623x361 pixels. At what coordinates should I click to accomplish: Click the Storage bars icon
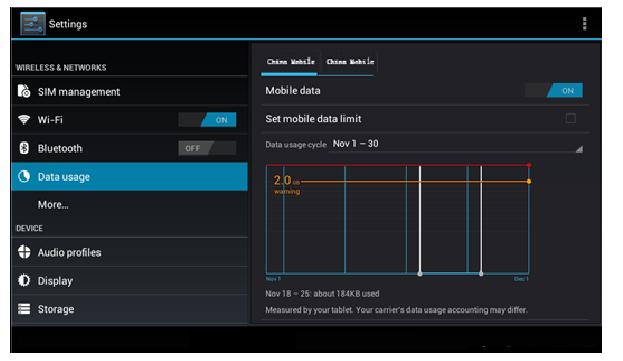24,309
